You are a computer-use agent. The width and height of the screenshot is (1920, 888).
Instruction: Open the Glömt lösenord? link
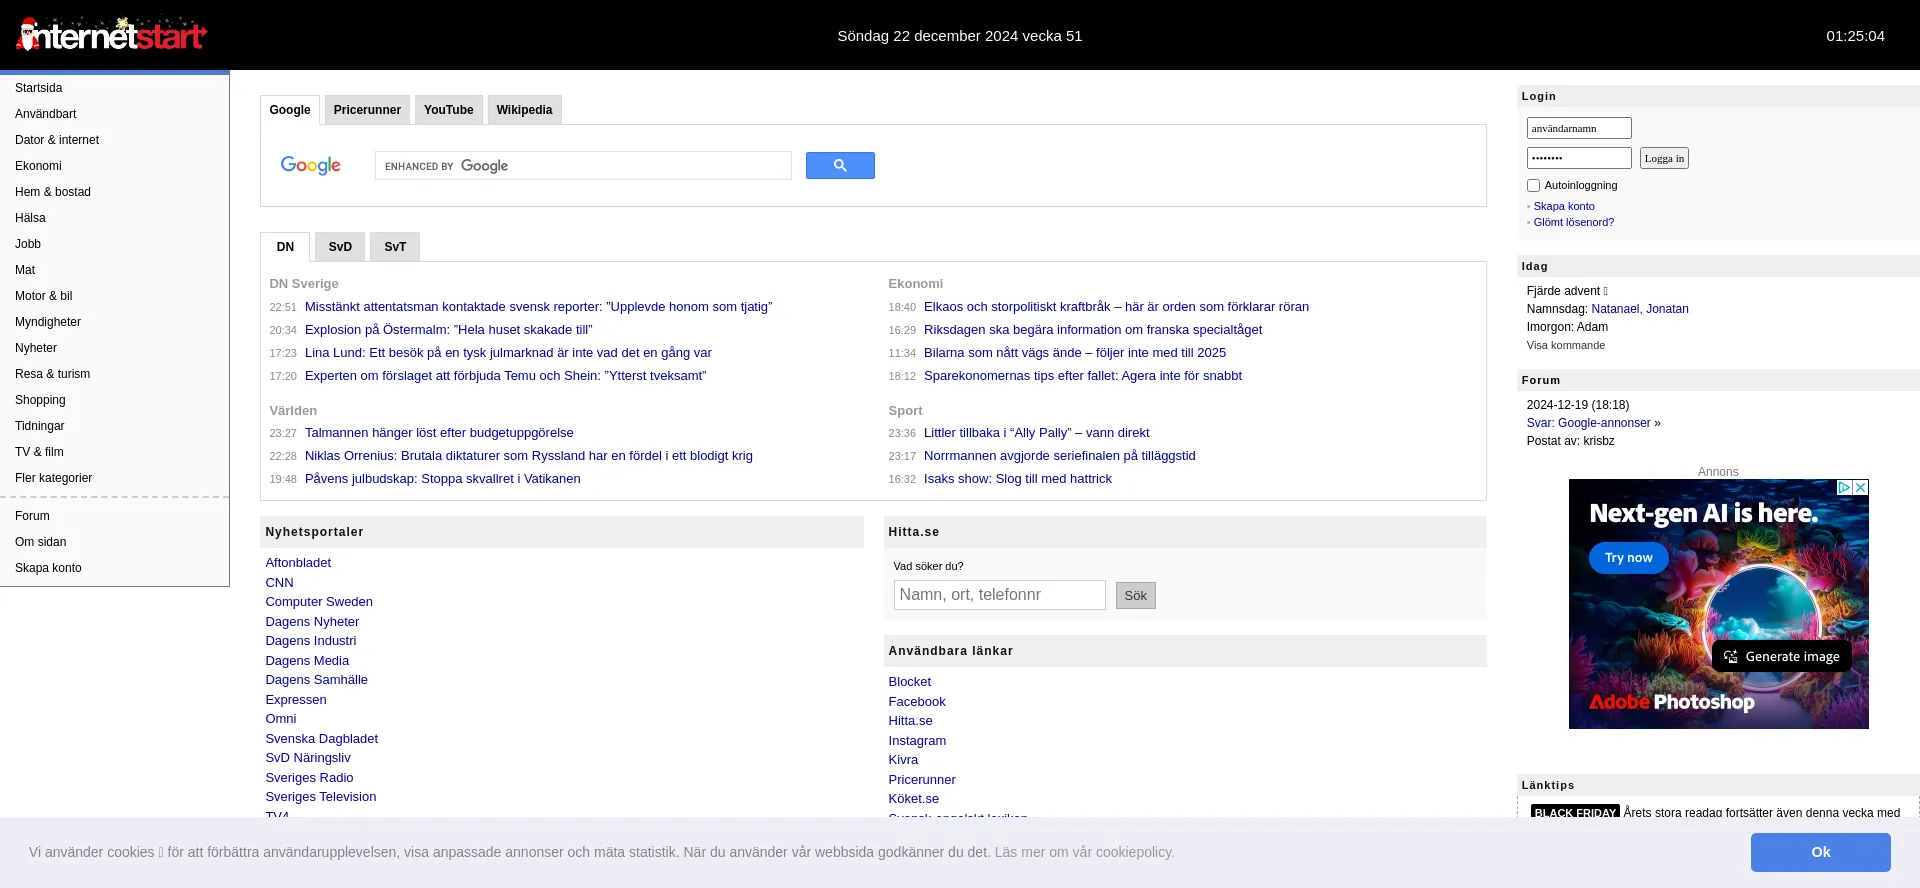click(1574, 222)
